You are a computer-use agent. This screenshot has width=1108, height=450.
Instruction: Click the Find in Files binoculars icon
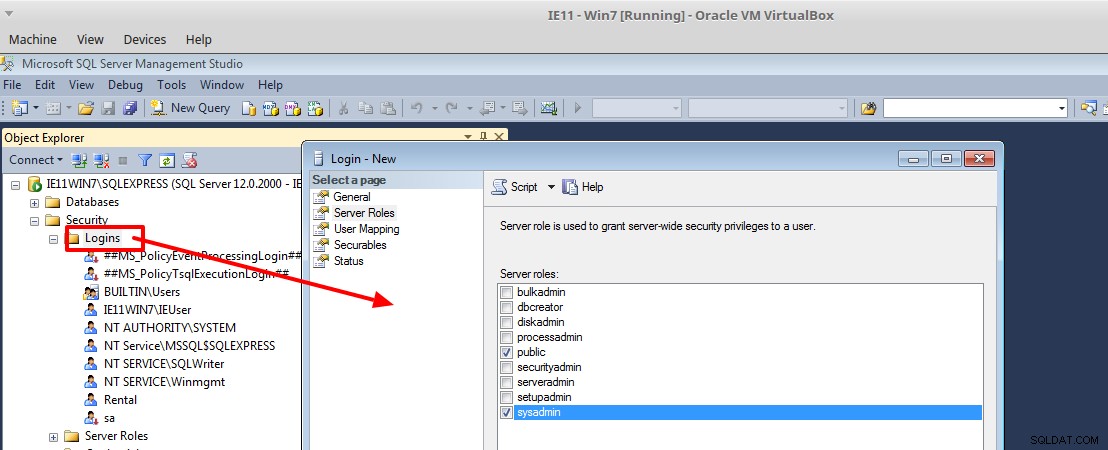pos(868,108)
